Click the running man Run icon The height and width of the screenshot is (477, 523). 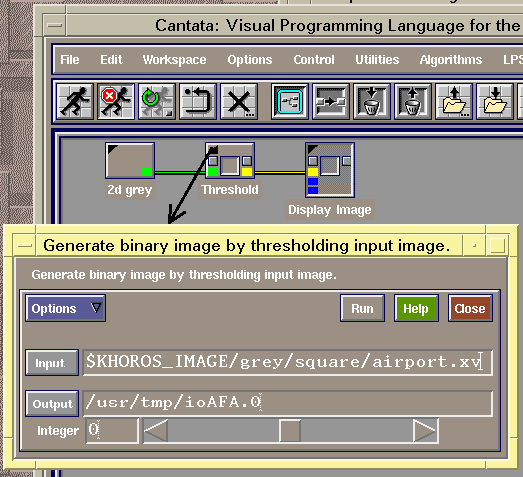click(x=74, y=101)
